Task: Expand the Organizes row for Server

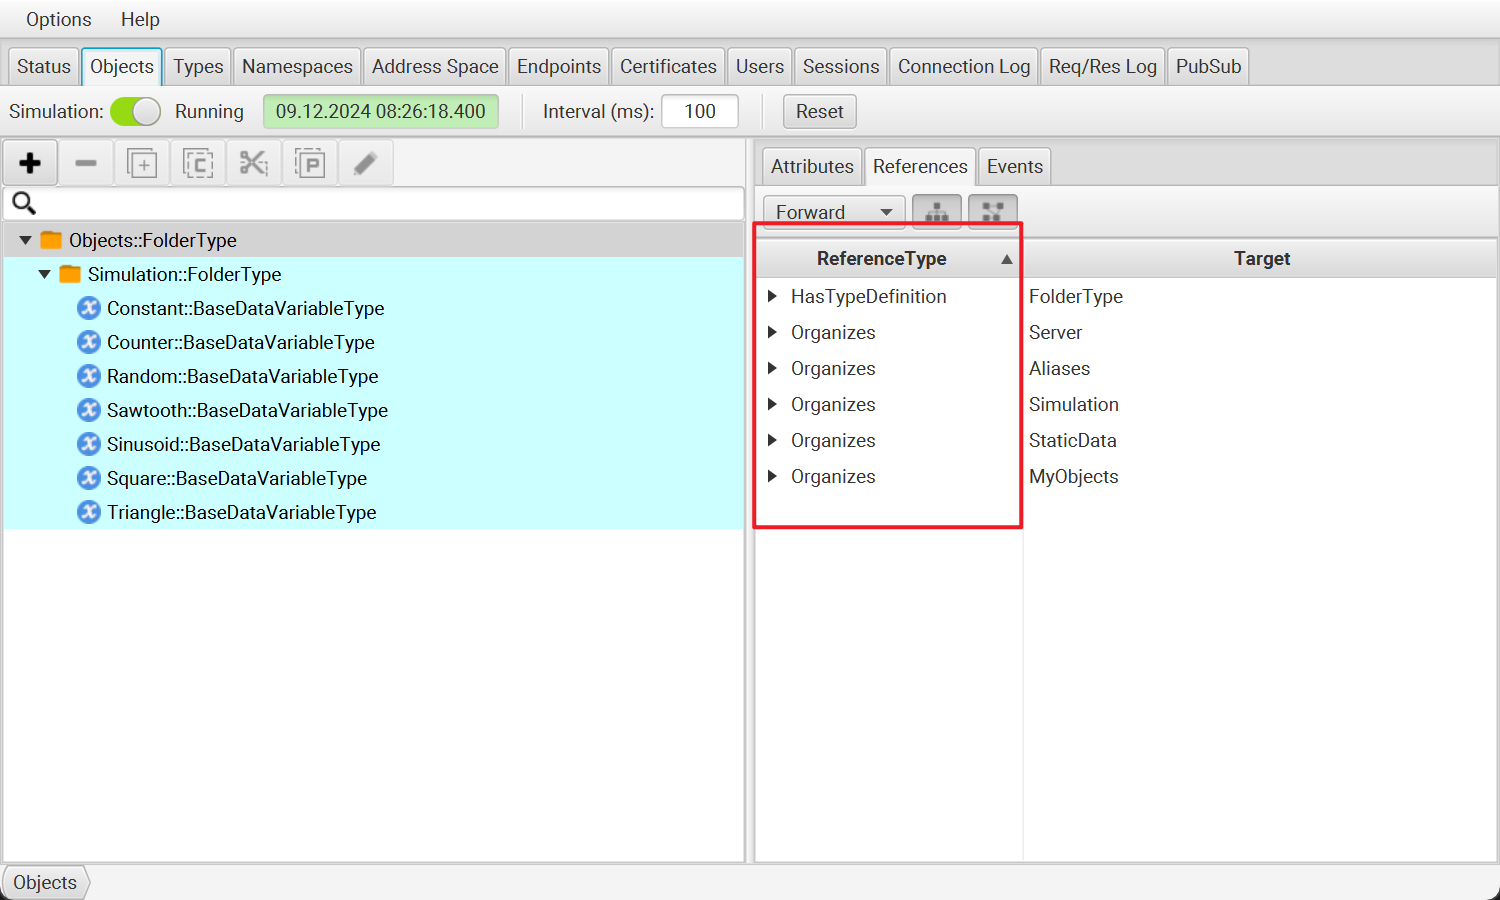Action: coord(772,332)
